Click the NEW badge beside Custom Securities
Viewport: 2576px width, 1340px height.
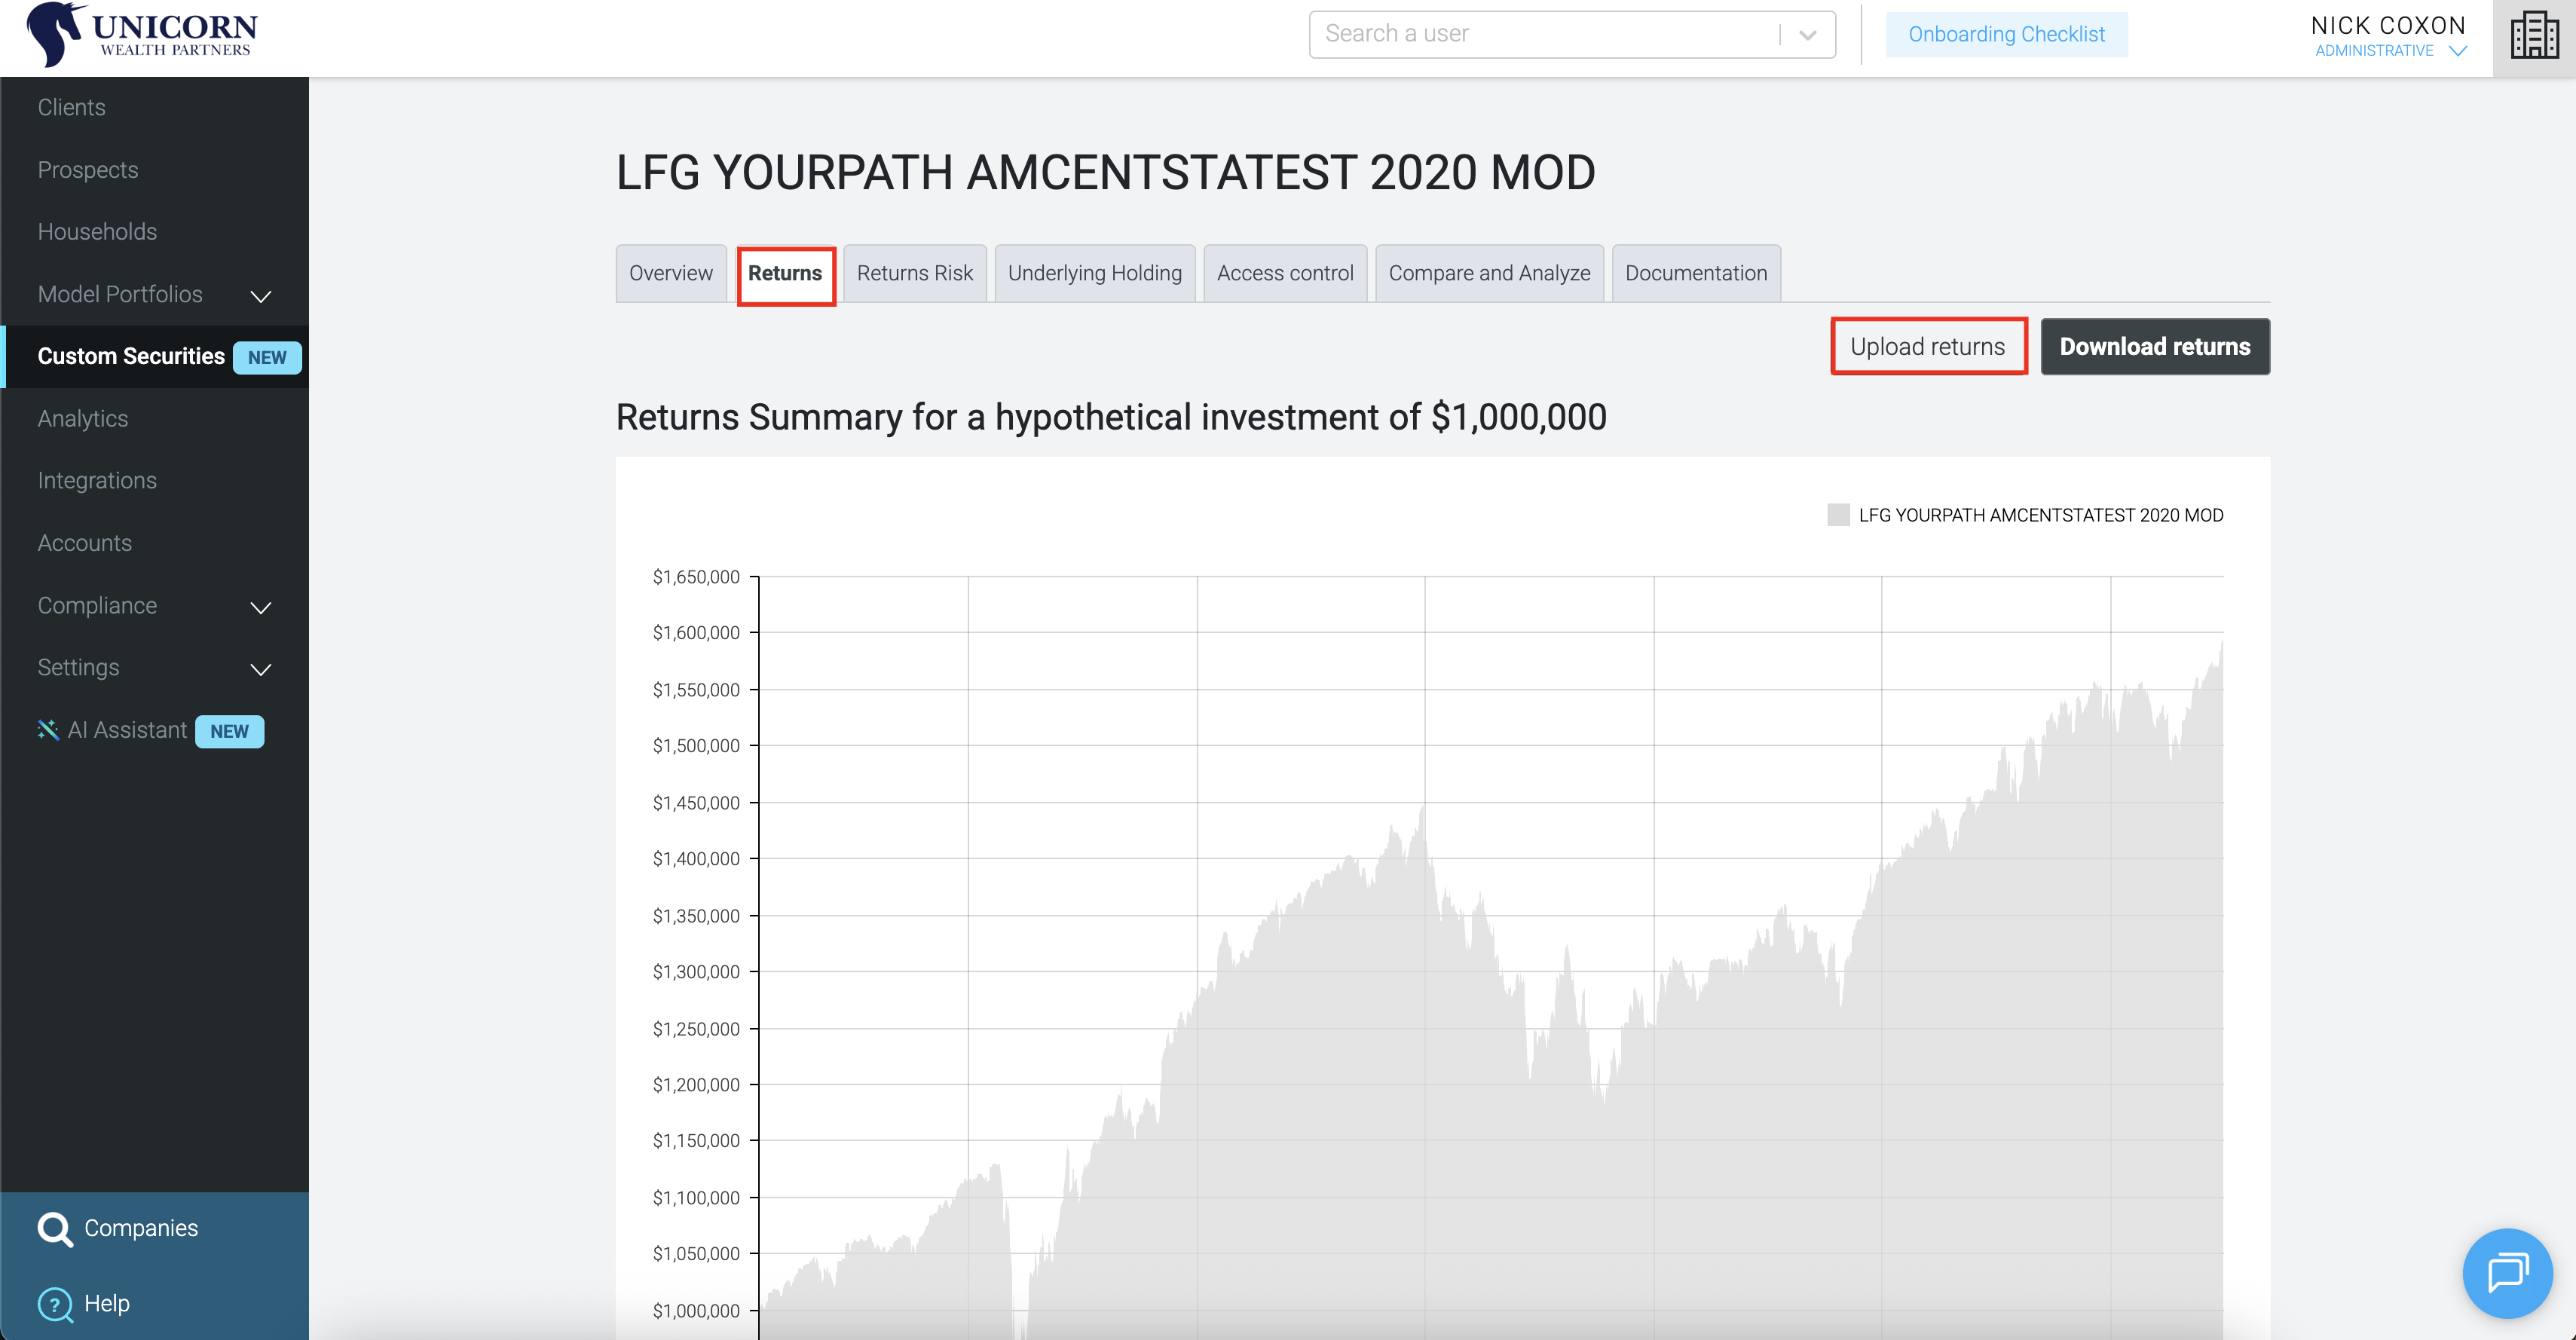click(267, 357)
